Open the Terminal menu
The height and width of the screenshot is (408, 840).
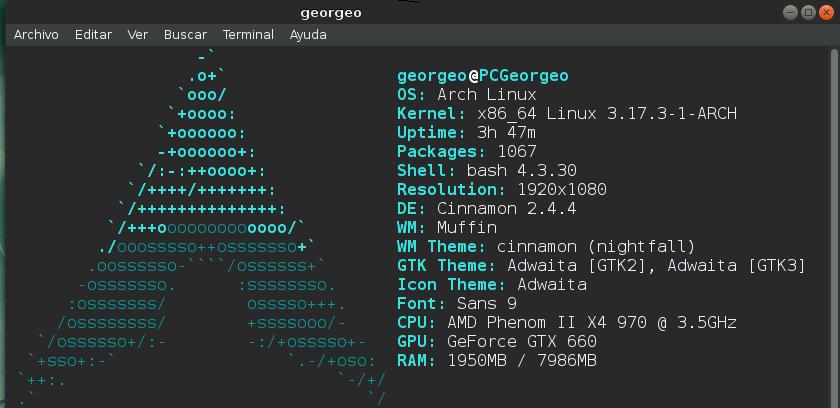(248, 35)
